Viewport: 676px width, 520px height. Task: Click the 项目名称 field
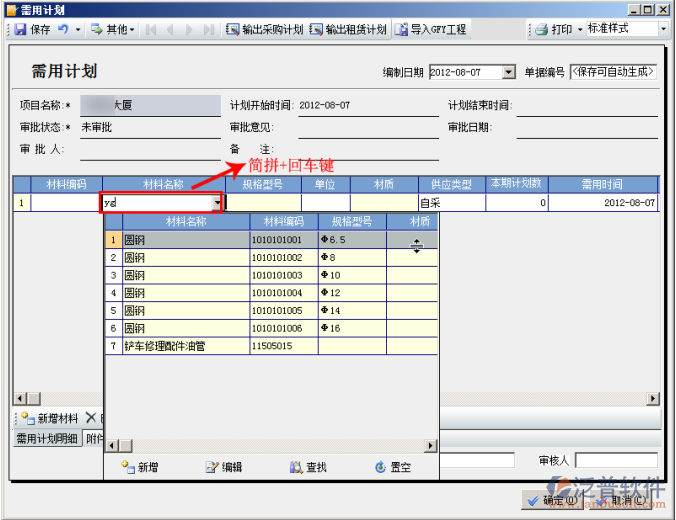point(150,105)
